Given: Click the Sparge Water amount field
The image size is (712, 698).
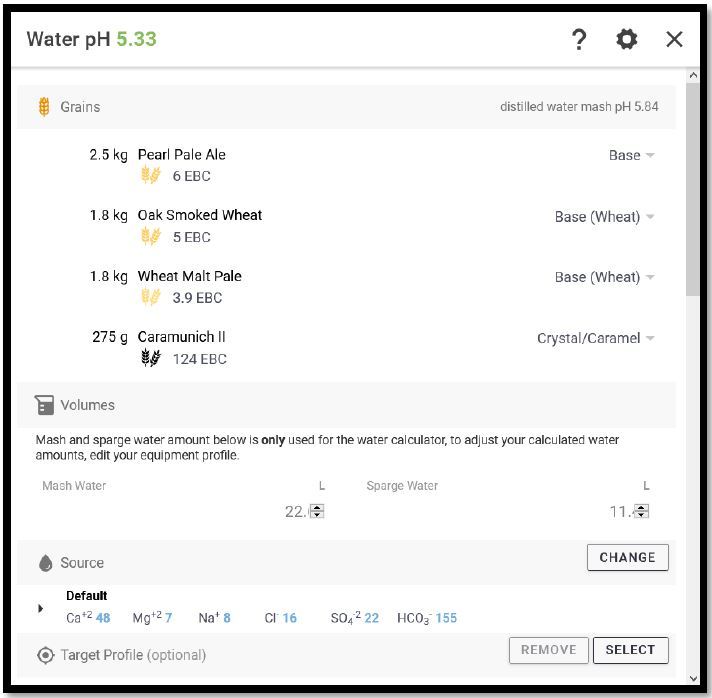Looking at the screenshot, I should point(508,511).
